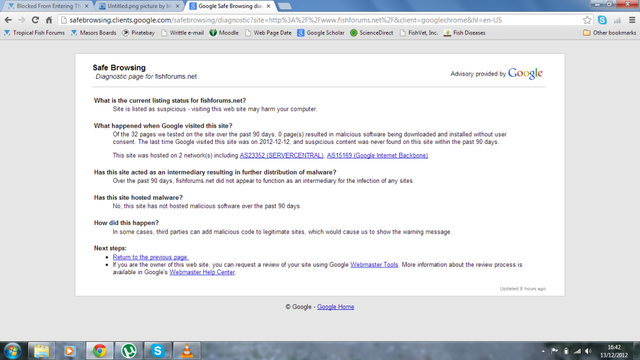Open the Moodle bookmark

[x=224, y=33]
